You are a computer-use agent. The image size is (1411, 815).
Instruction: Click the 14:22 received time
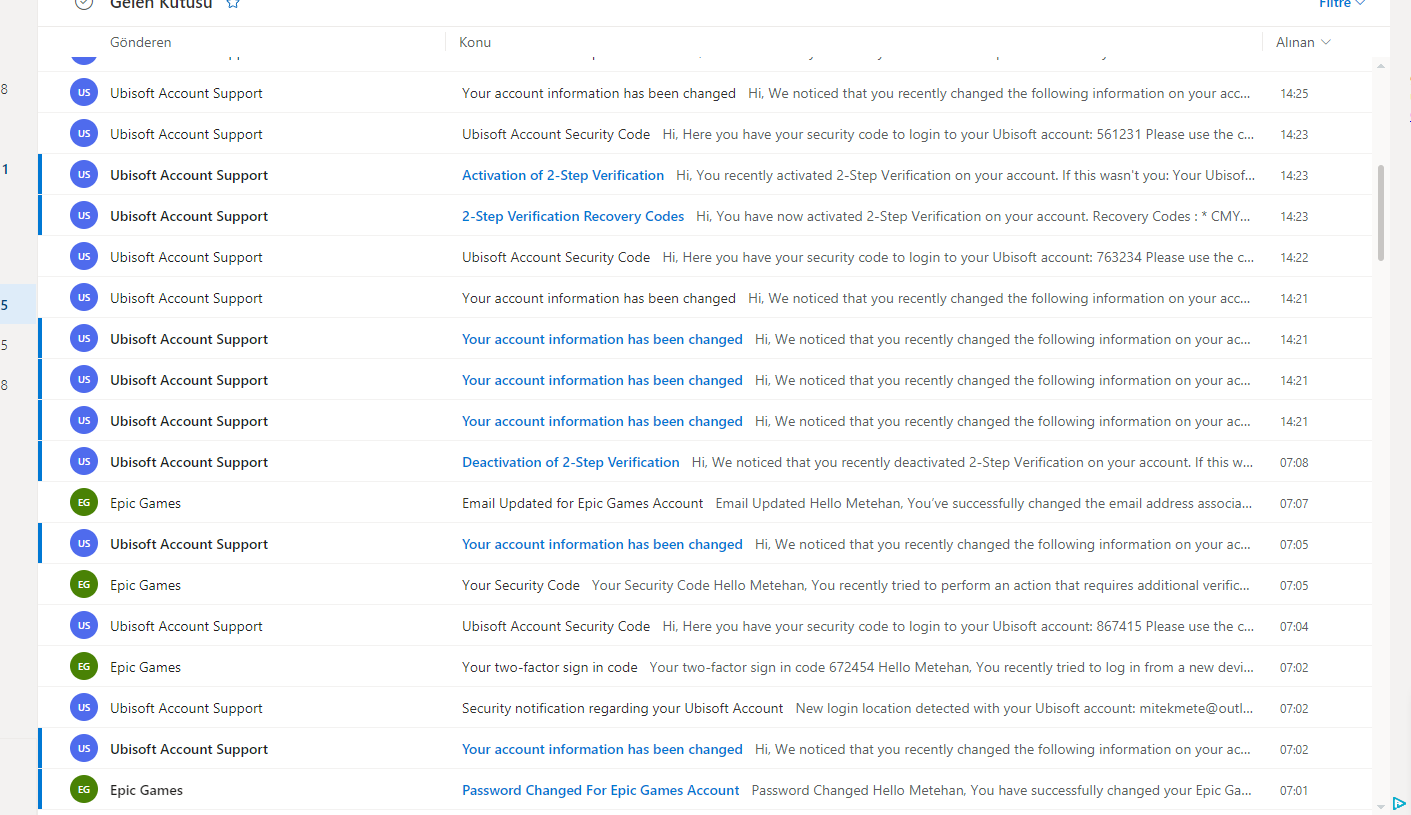[1294, 257]
